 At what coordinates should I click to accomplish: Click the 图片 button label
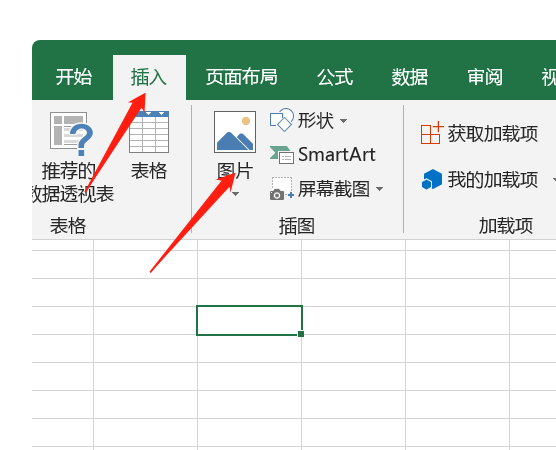(235, 171)
